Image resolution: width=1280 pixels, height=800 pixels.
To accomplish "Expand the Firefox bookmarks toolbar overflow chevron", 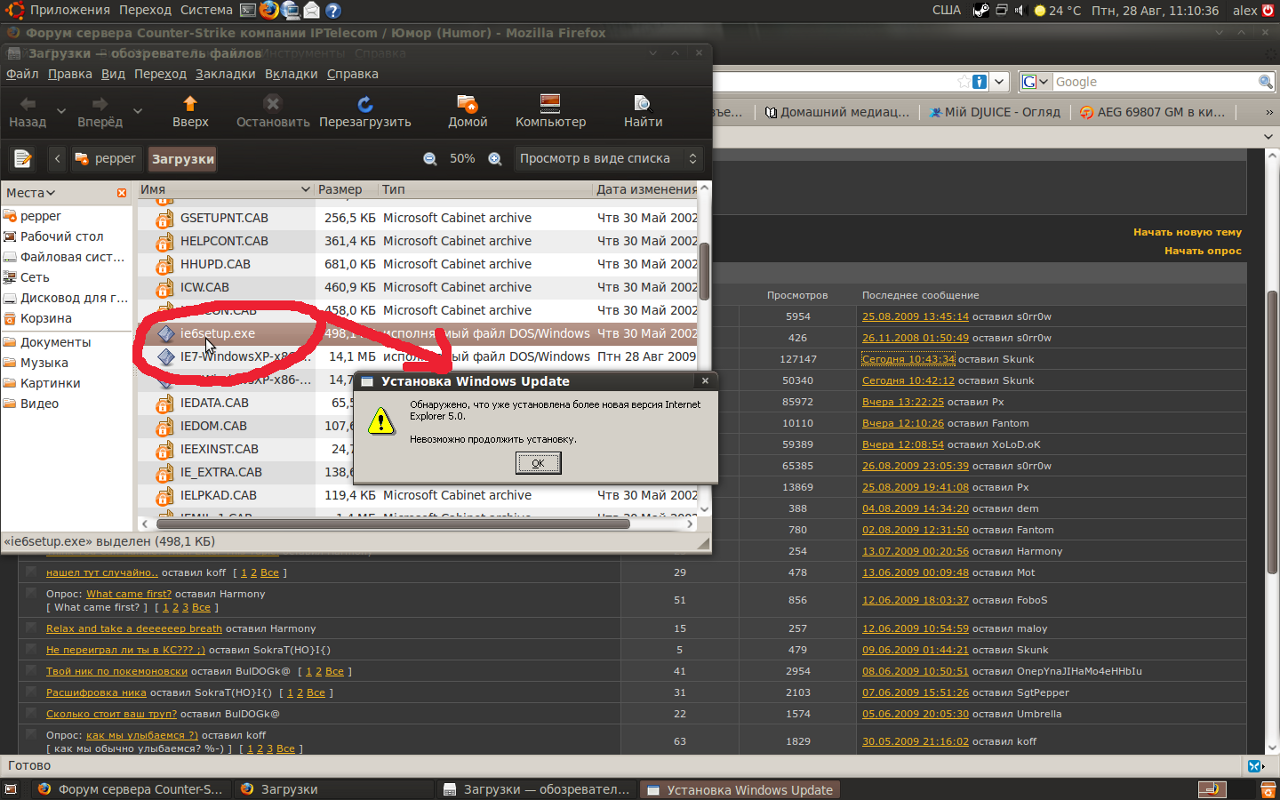I will [x=1268, y=112].
